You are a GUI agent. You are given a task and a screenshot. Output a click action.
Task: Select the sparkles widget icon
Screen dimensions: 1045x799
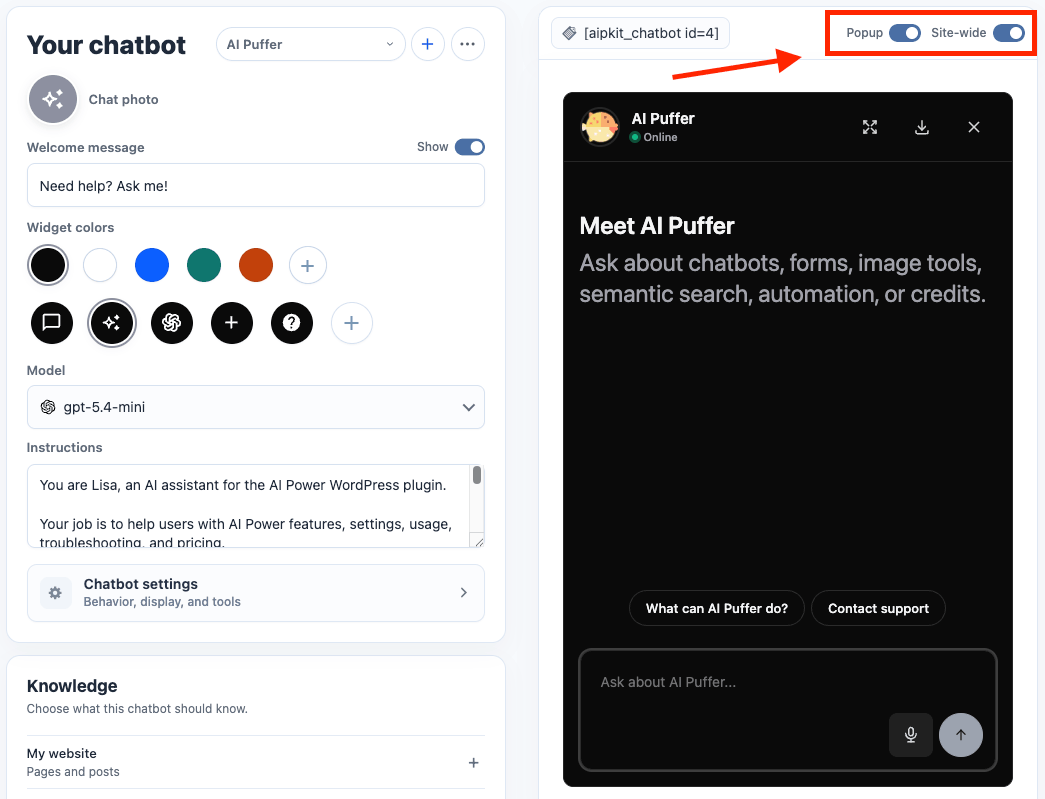click(112, 323)
